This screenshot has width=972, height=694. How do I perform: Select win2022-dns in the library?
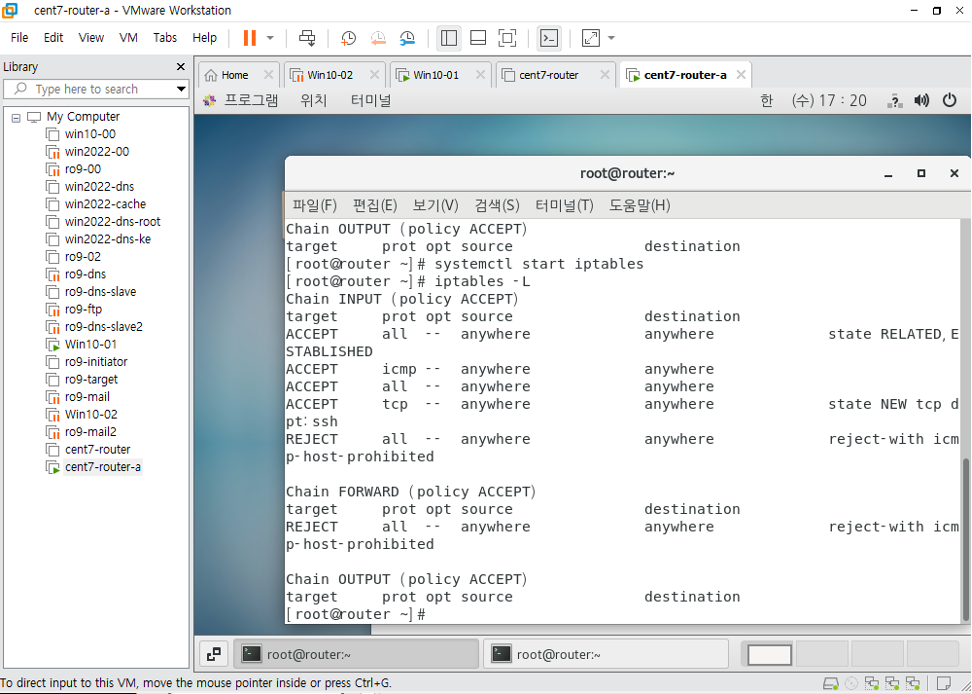pyautogui.click(x=99, y=187)
